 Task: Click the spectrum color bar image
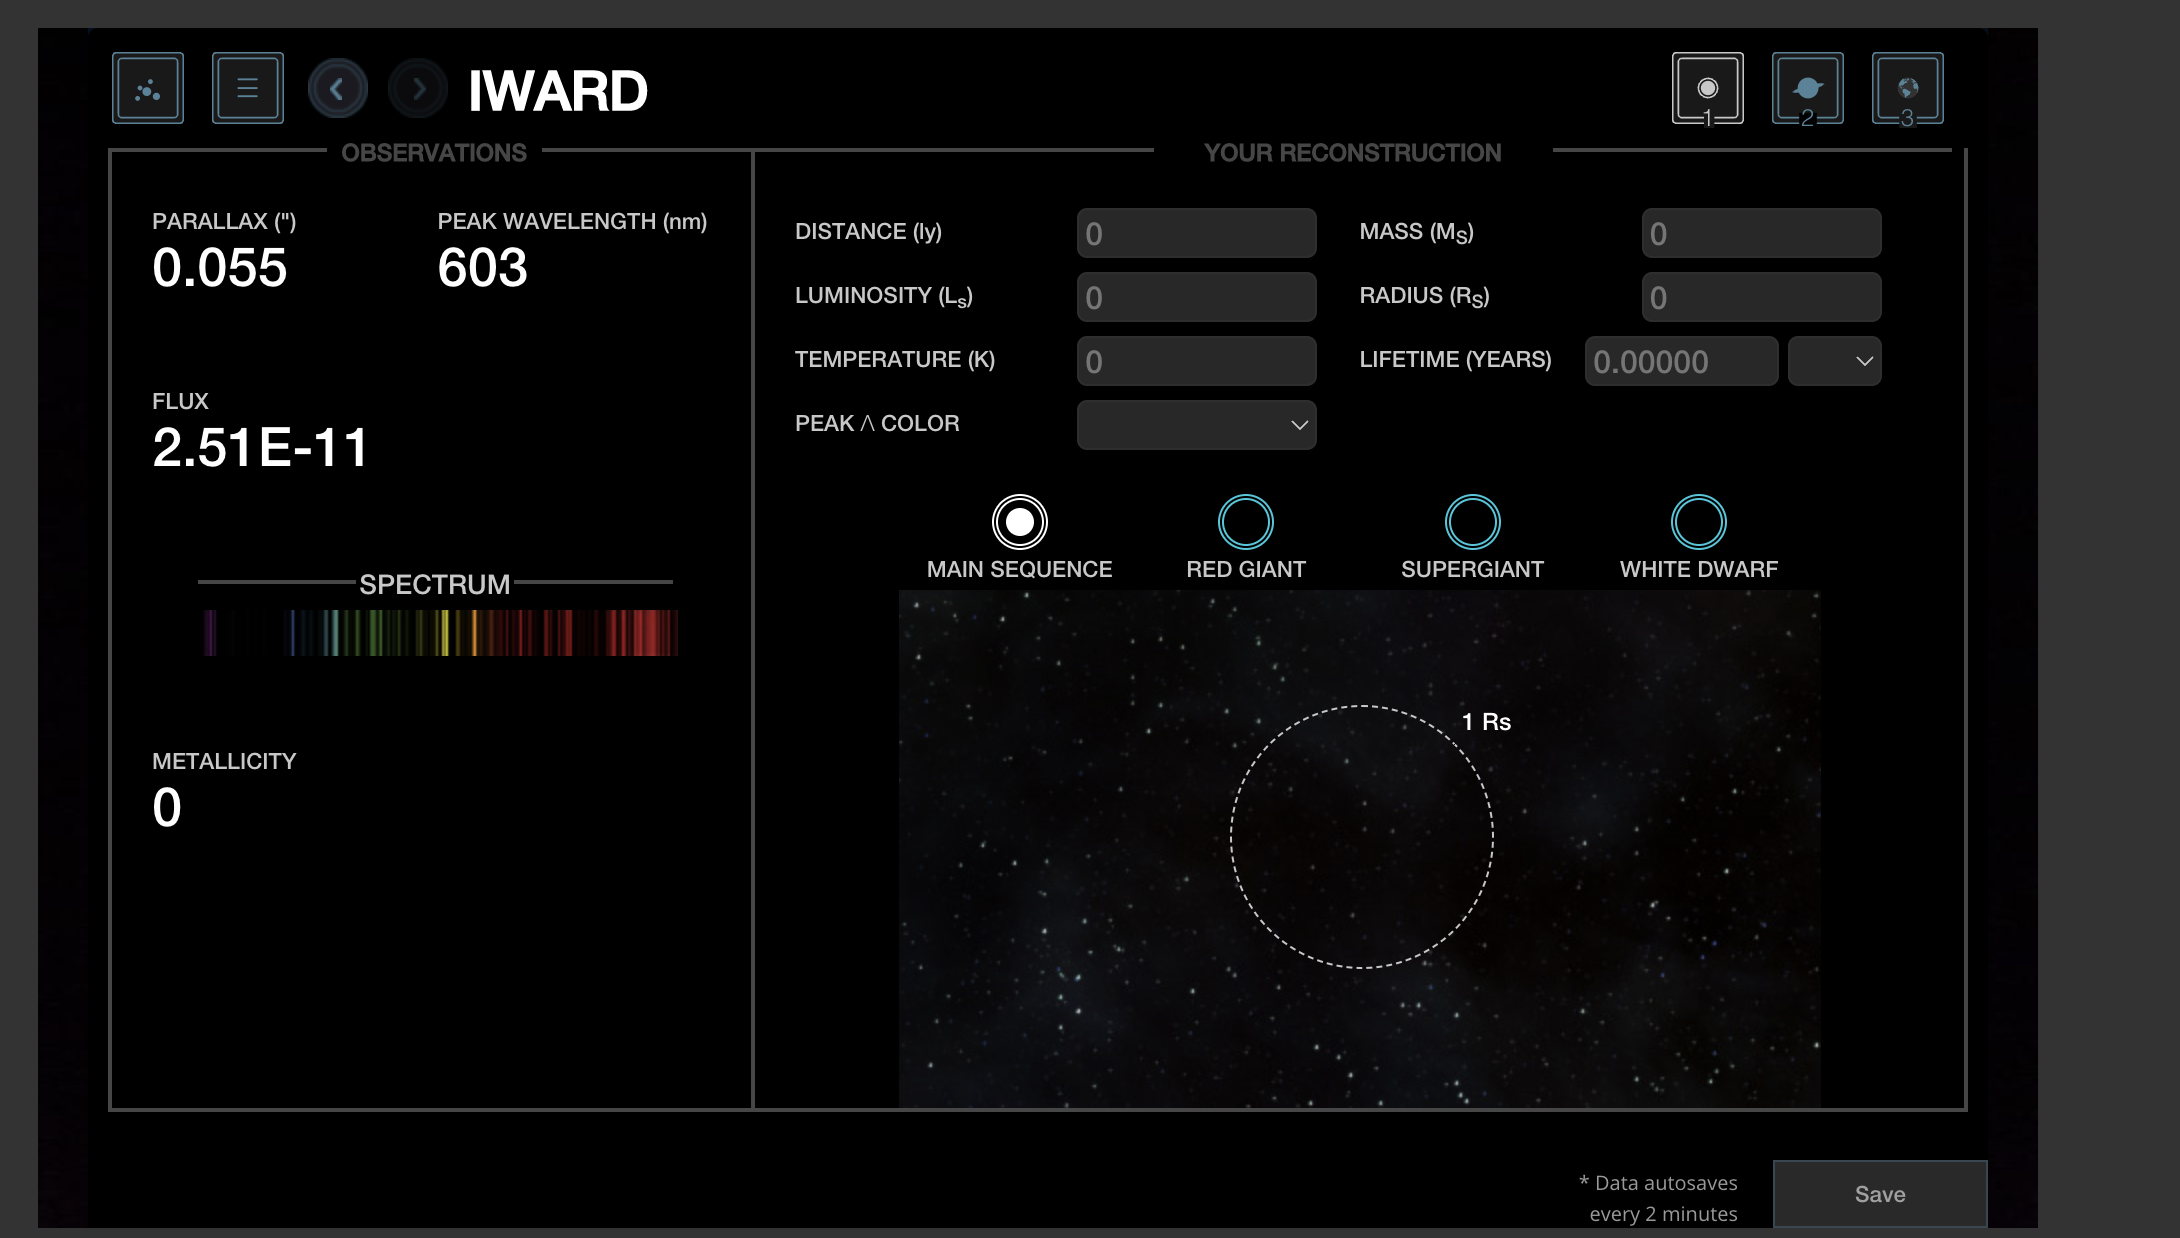point(440,632)
